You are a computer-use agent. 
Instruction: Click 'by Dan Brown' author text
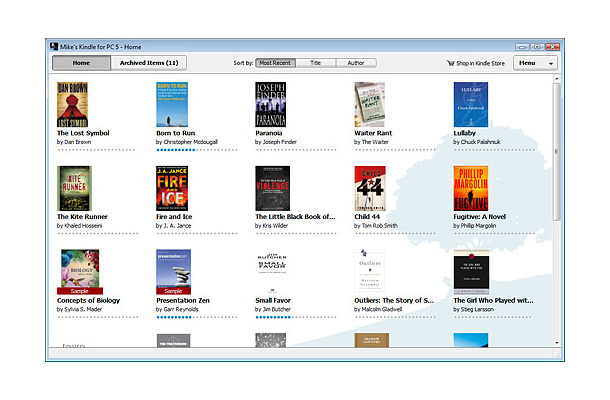[x=74, y=142]
